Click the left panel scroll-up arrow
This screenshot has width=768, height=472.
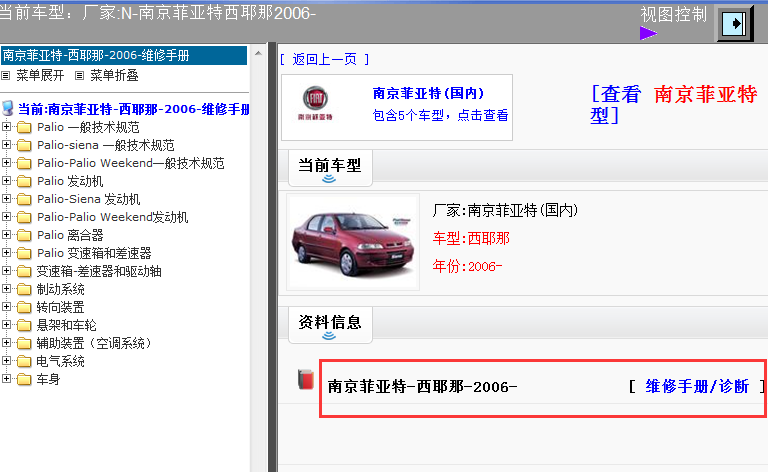click(x=258, y=53)
